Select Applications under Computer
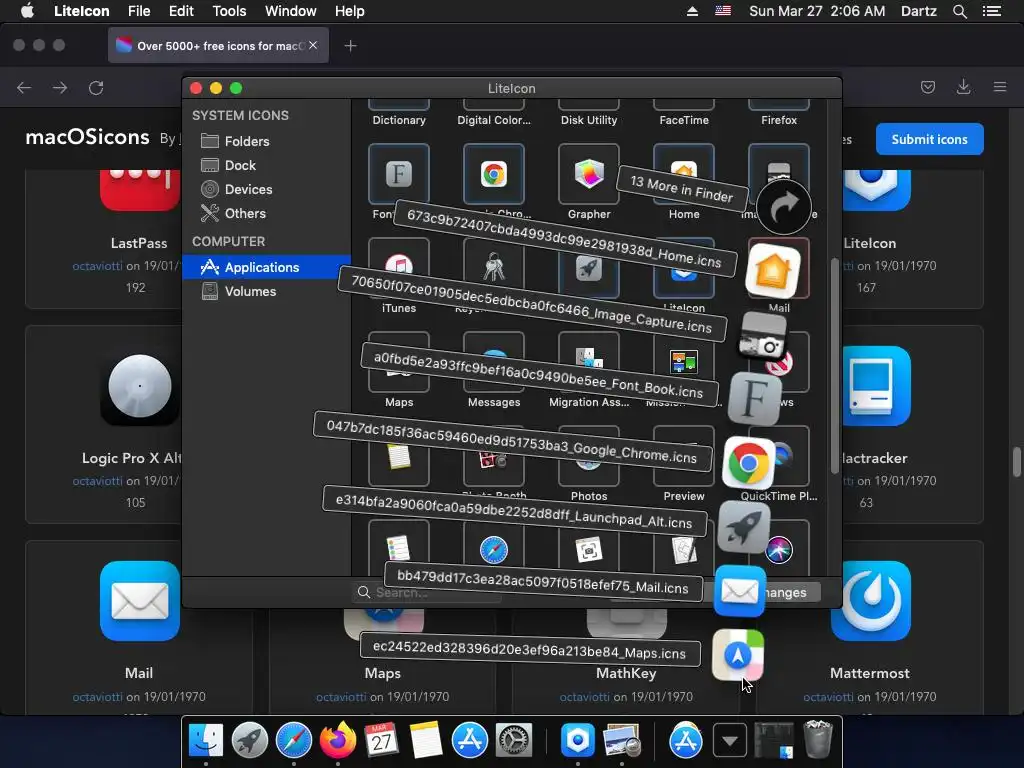This screenshot has height=768, width=1024. coord(266,267)
